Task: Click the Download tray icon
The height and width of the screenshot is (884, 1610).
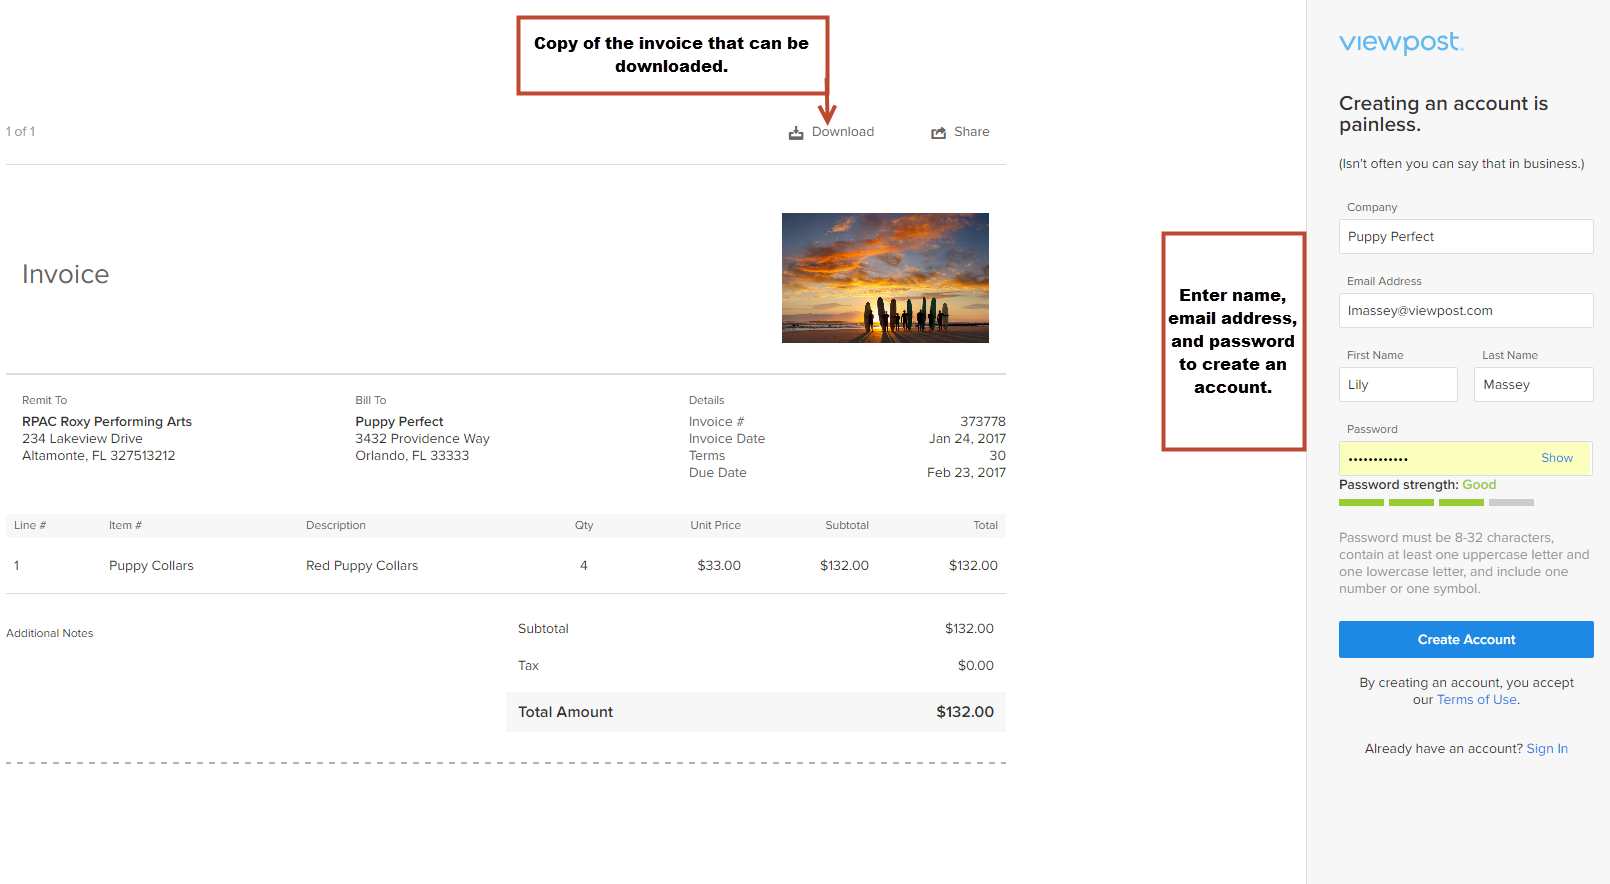Action: click(x=796, y=133)
